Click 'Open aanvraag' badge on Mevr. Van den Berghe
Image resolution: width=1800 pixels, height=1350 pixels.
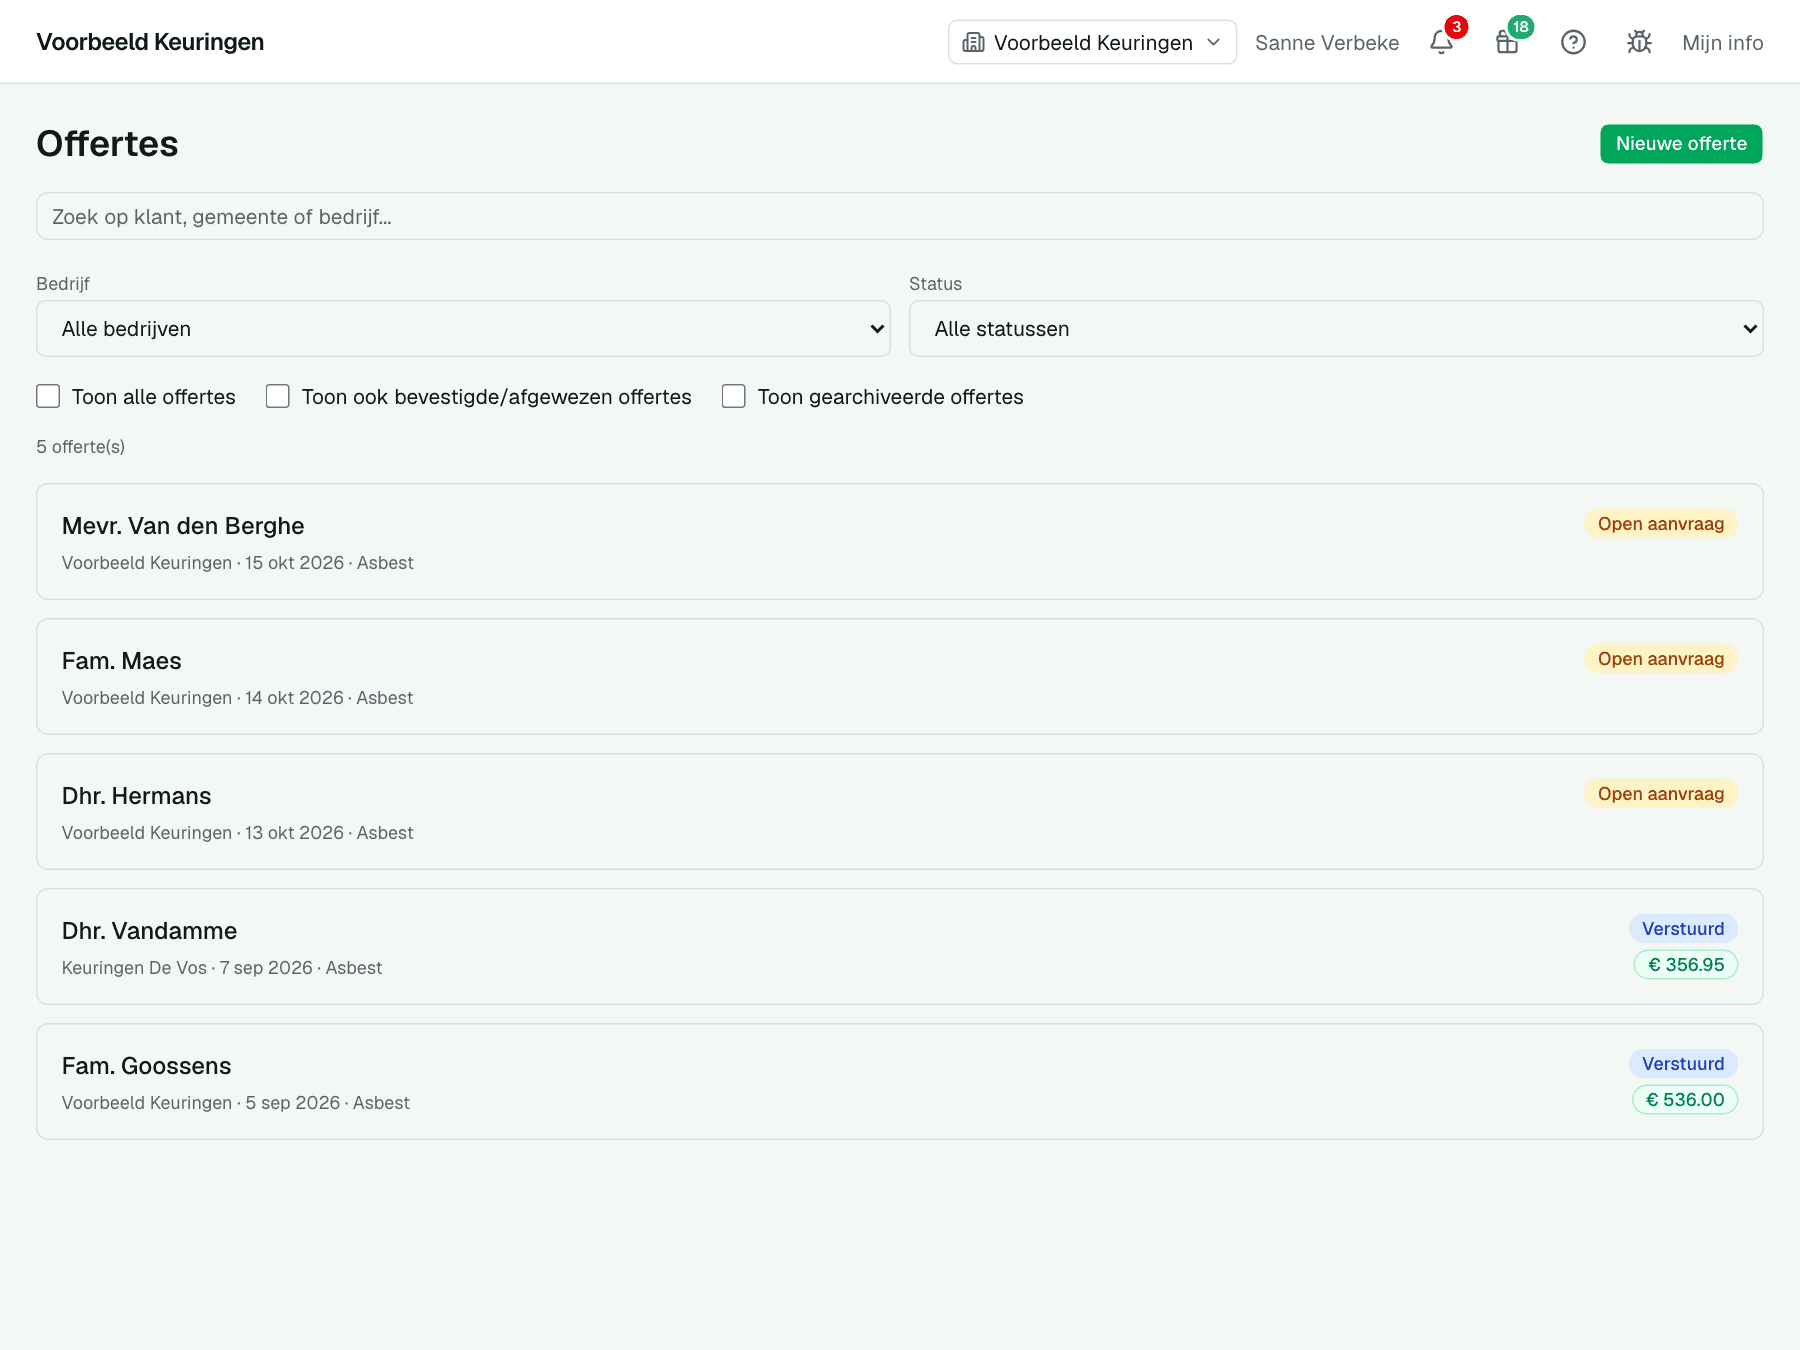click(1660, 523)
